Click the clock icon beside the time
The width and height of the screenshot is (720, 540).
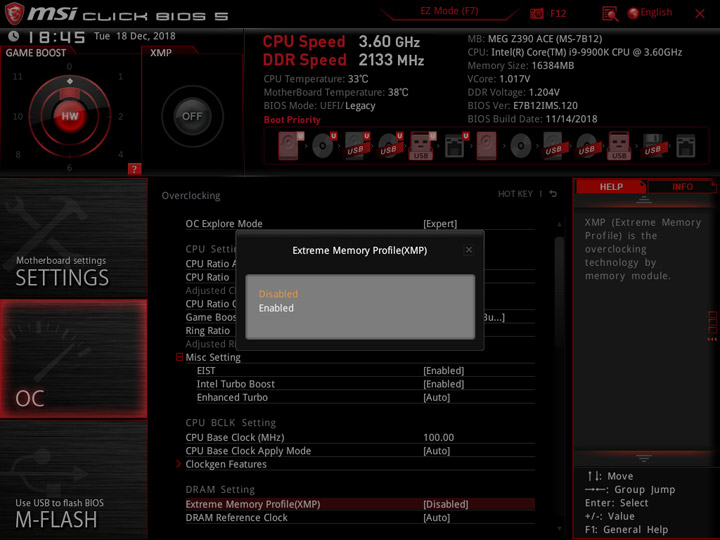point(14,36)
